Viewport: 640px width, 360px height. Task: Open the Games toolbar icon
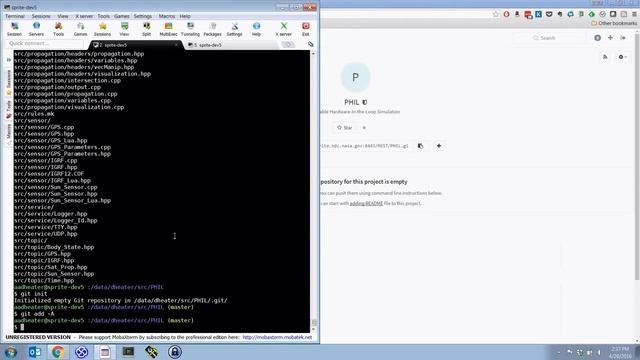[x=80, y=29]
